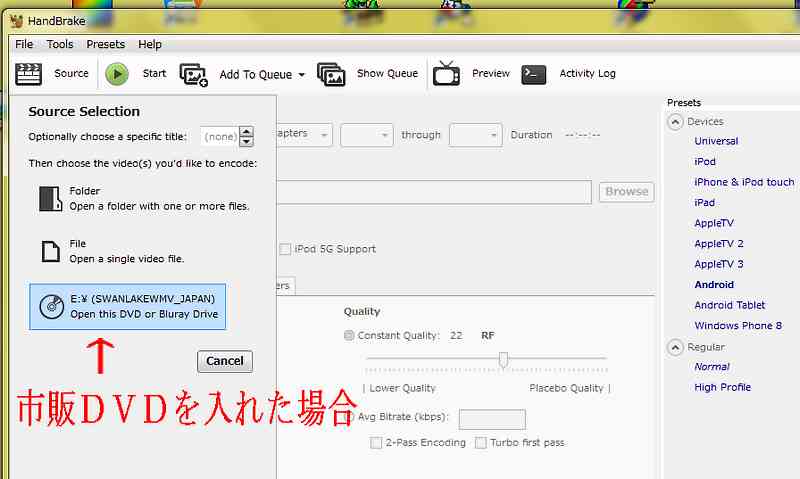Select the Normal preset
The height and width of the screenshot is (479, 800).
[712, 367]
